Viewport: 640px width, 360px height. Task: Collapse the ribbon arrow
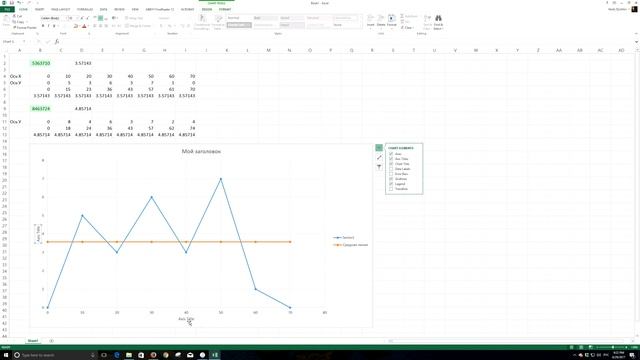click(636, 33)
